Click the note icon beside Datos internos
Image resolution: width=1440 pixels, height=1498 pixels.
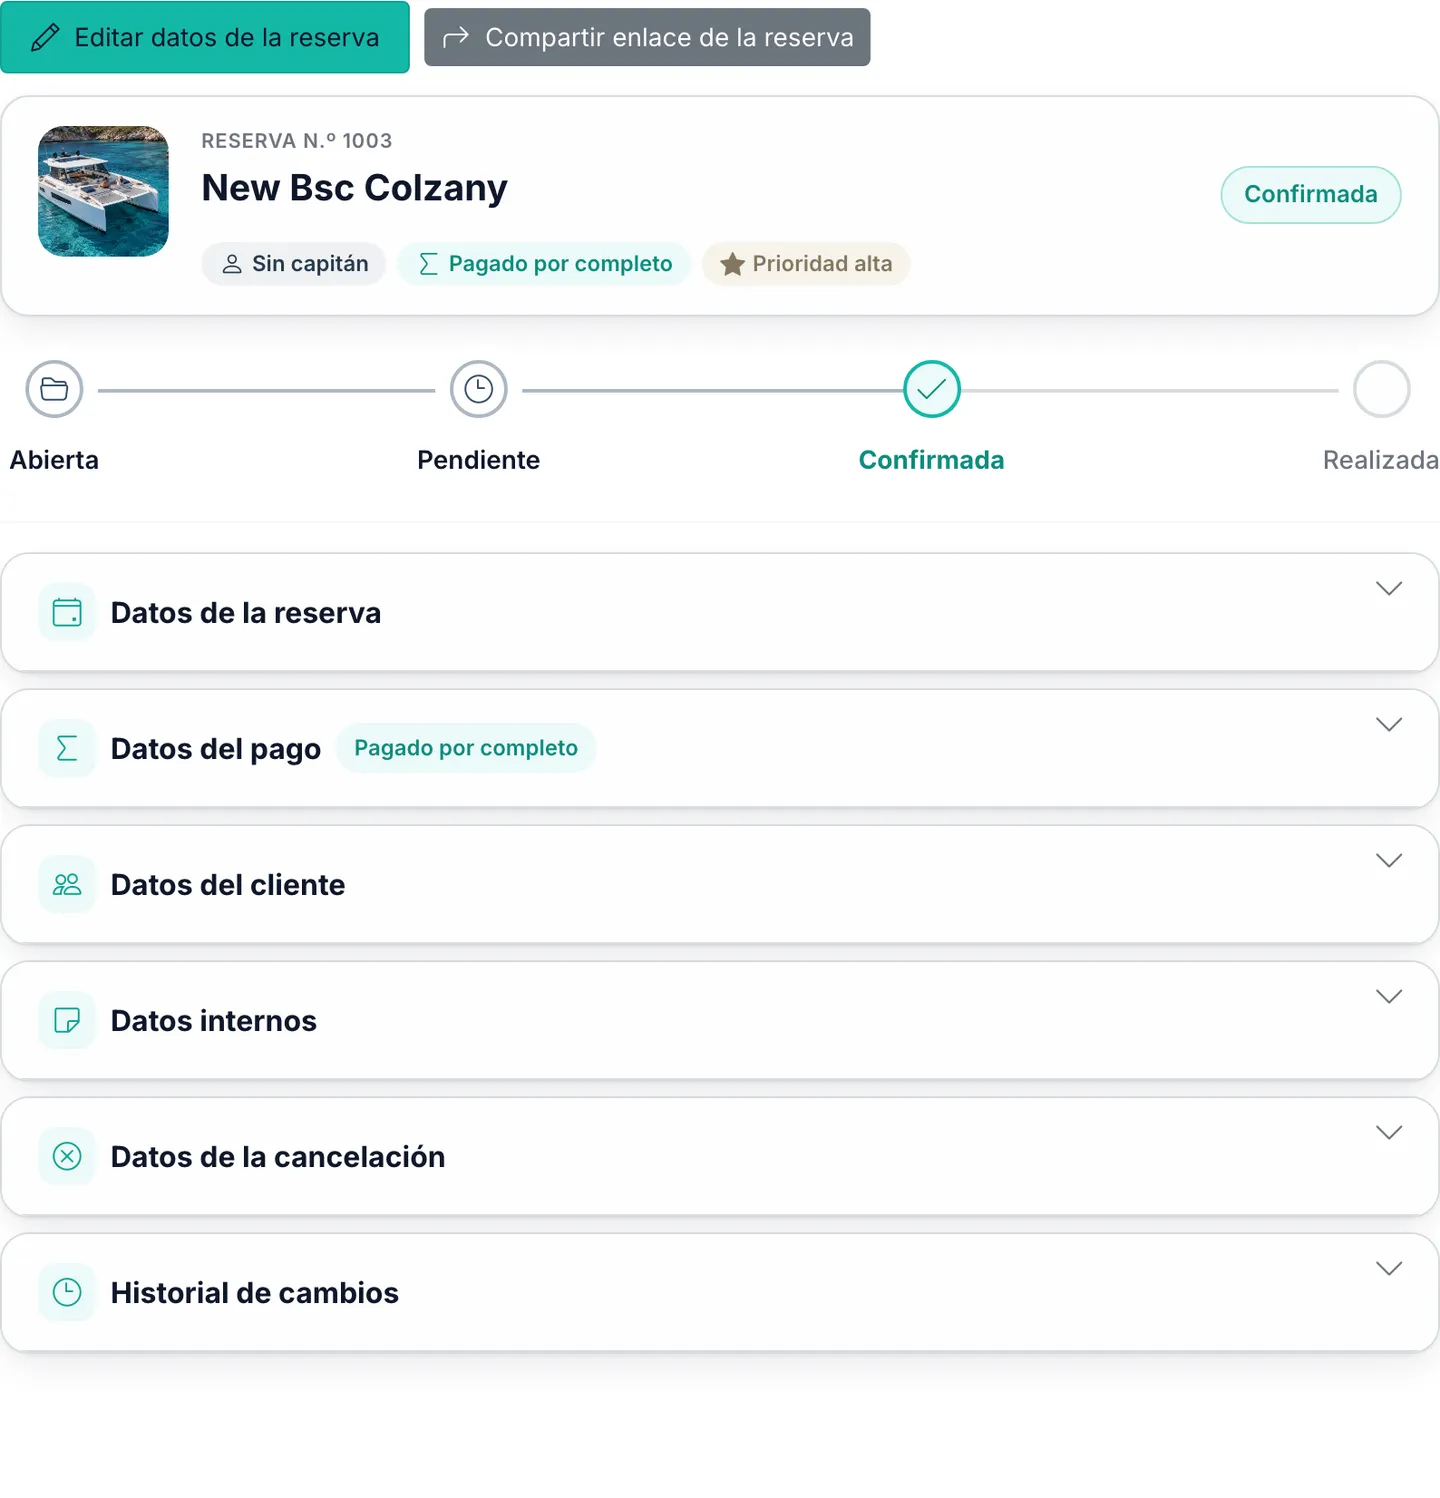pyautogui.click(x=67, y=1020)
